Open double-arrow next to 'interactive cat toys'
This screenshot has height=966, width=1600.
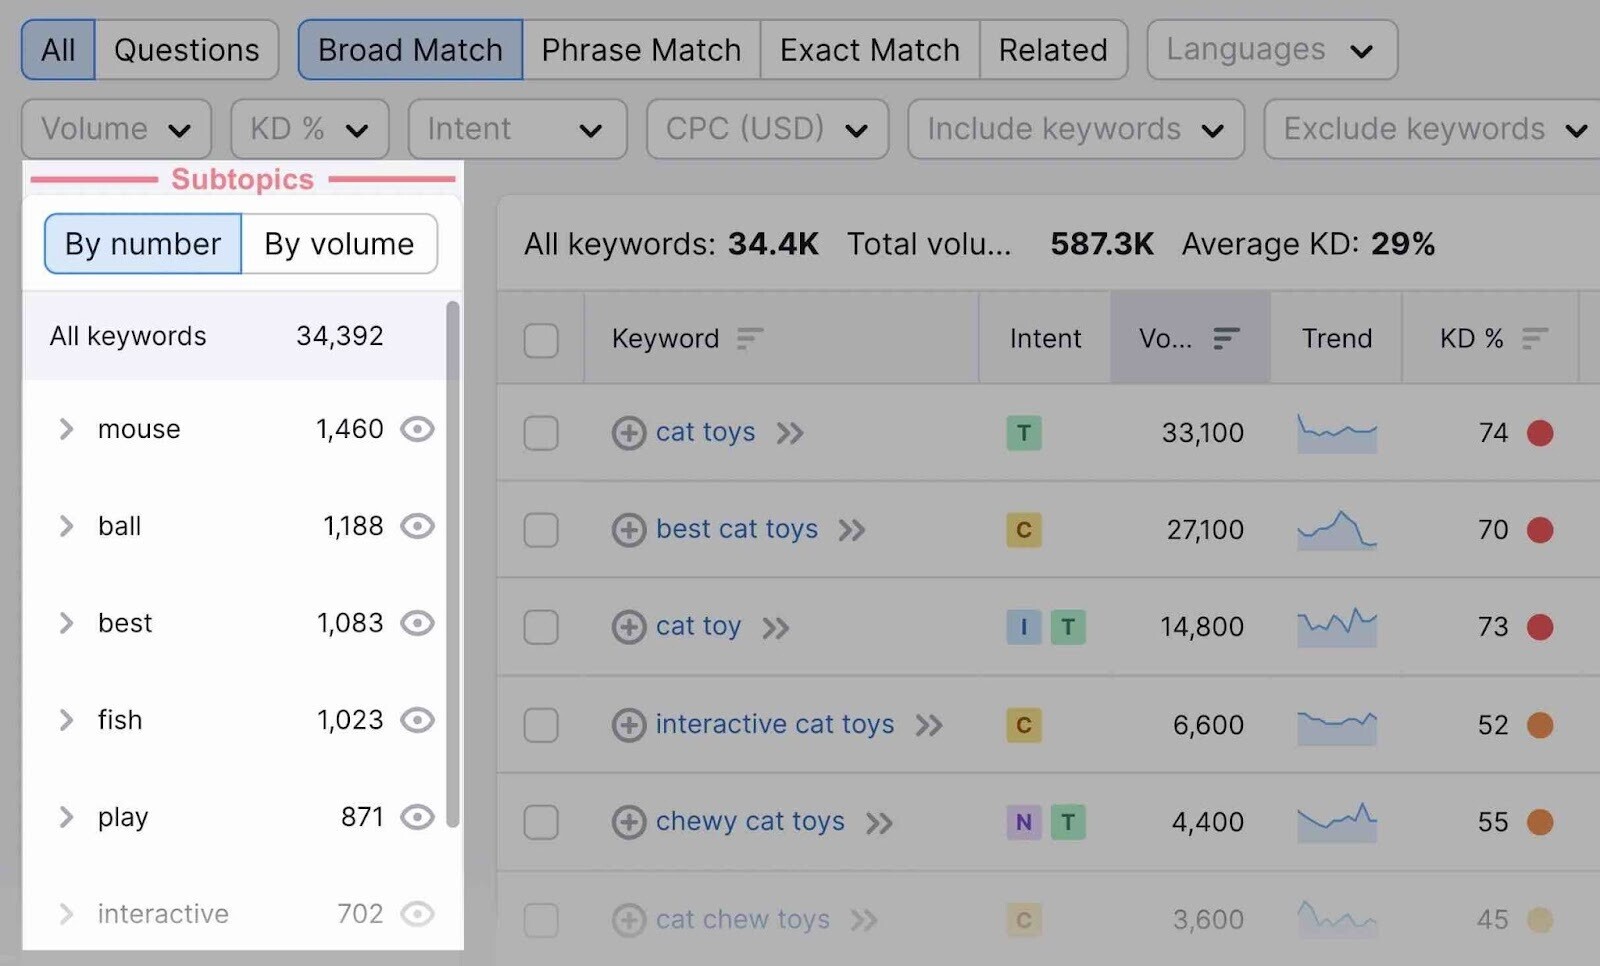coord(929,725)
